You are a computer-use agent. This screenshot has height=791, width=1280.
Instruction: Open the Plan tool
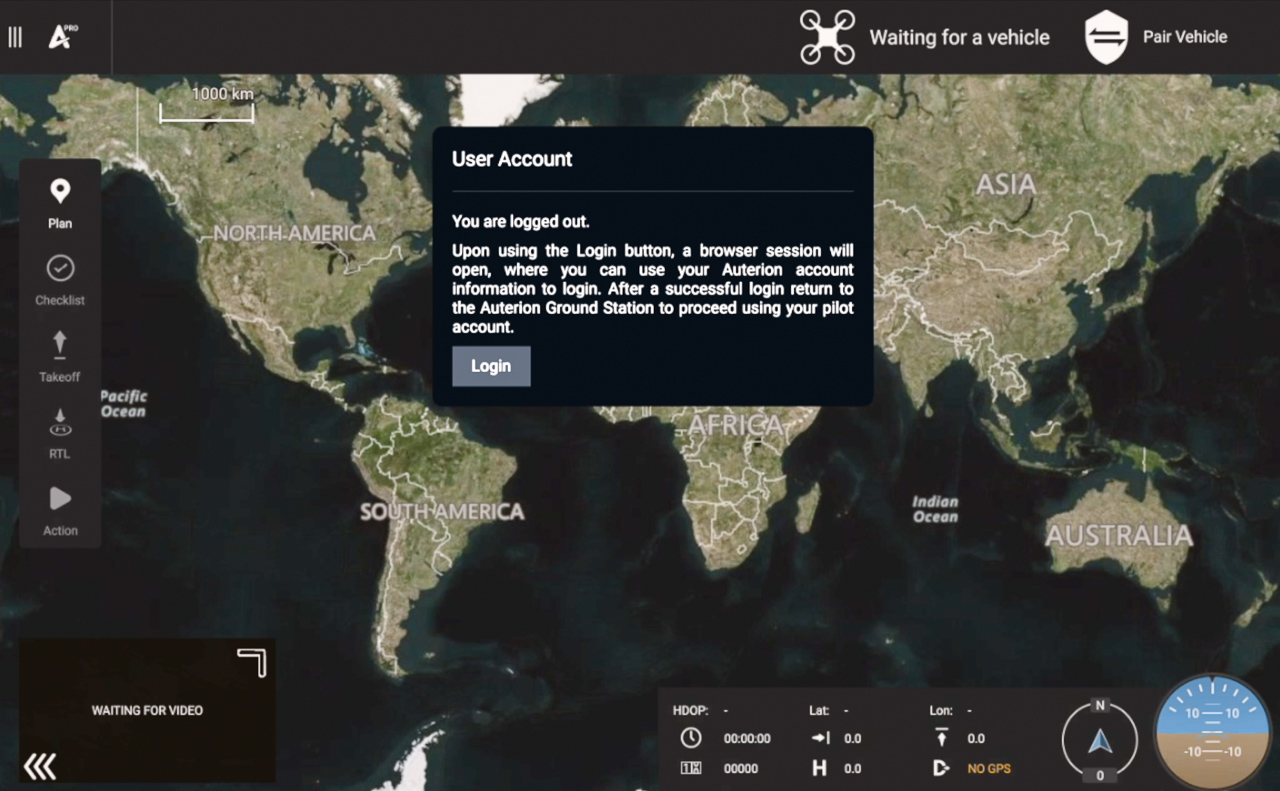pyautogui.click(x=60, y=204)
